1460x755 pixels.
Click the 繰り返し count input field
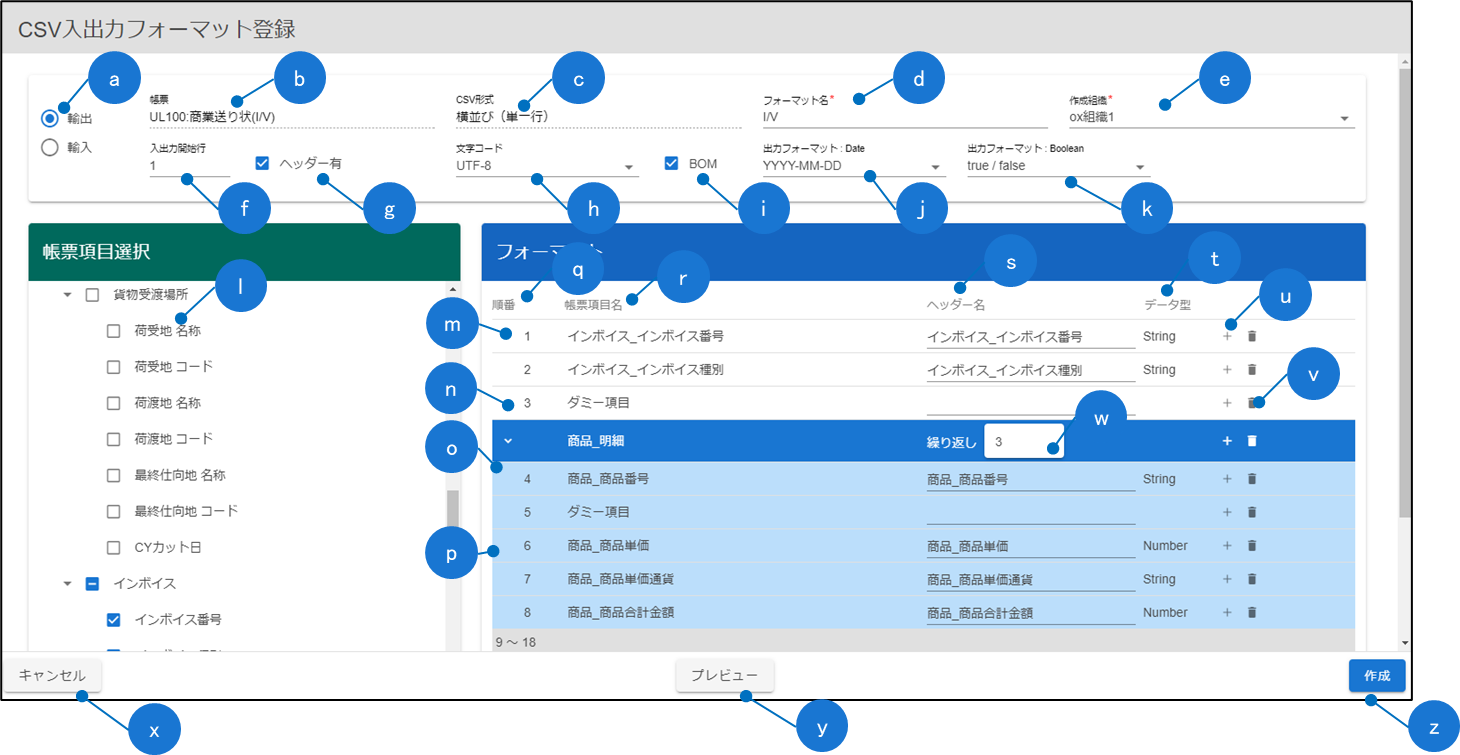1022,441
